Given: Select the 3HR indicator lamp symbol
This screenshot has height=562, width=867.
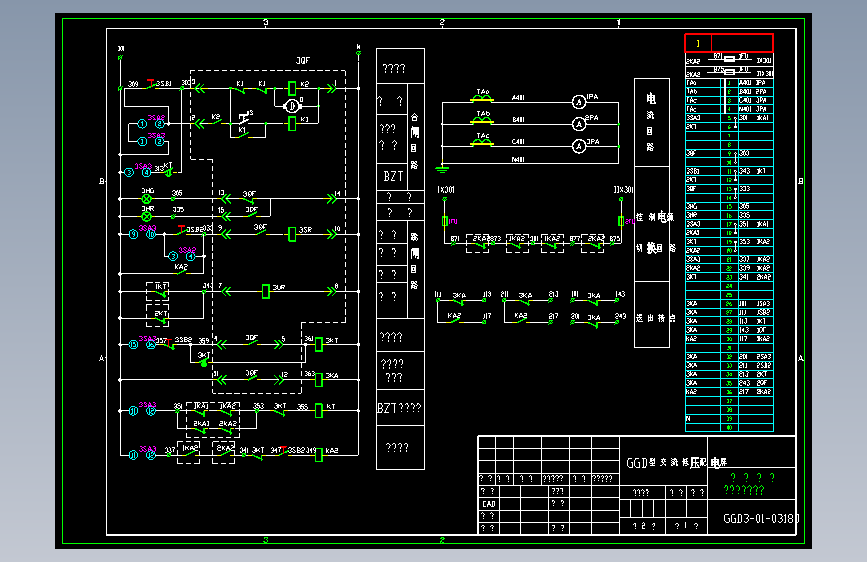Looking at the screenshot, I should (x=147, y=216).
